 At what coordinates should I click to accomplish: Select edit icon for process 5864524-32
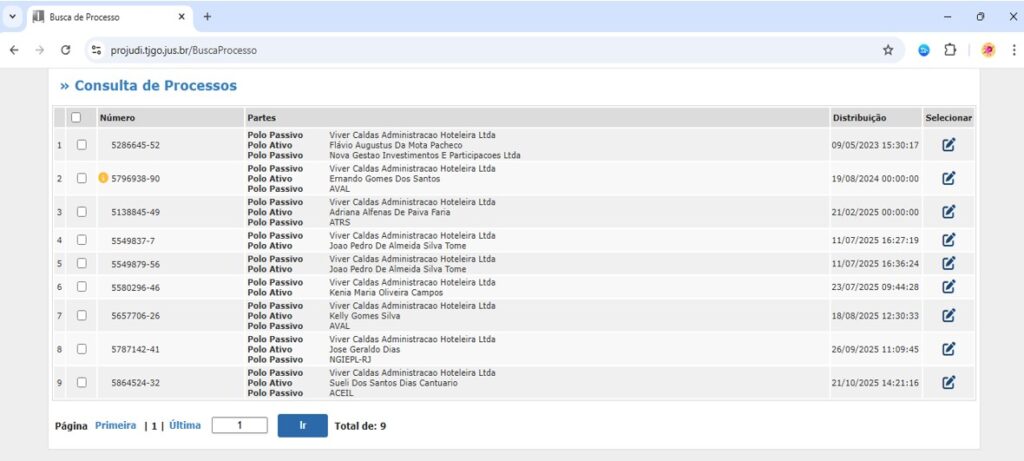(x=948, y=383)
